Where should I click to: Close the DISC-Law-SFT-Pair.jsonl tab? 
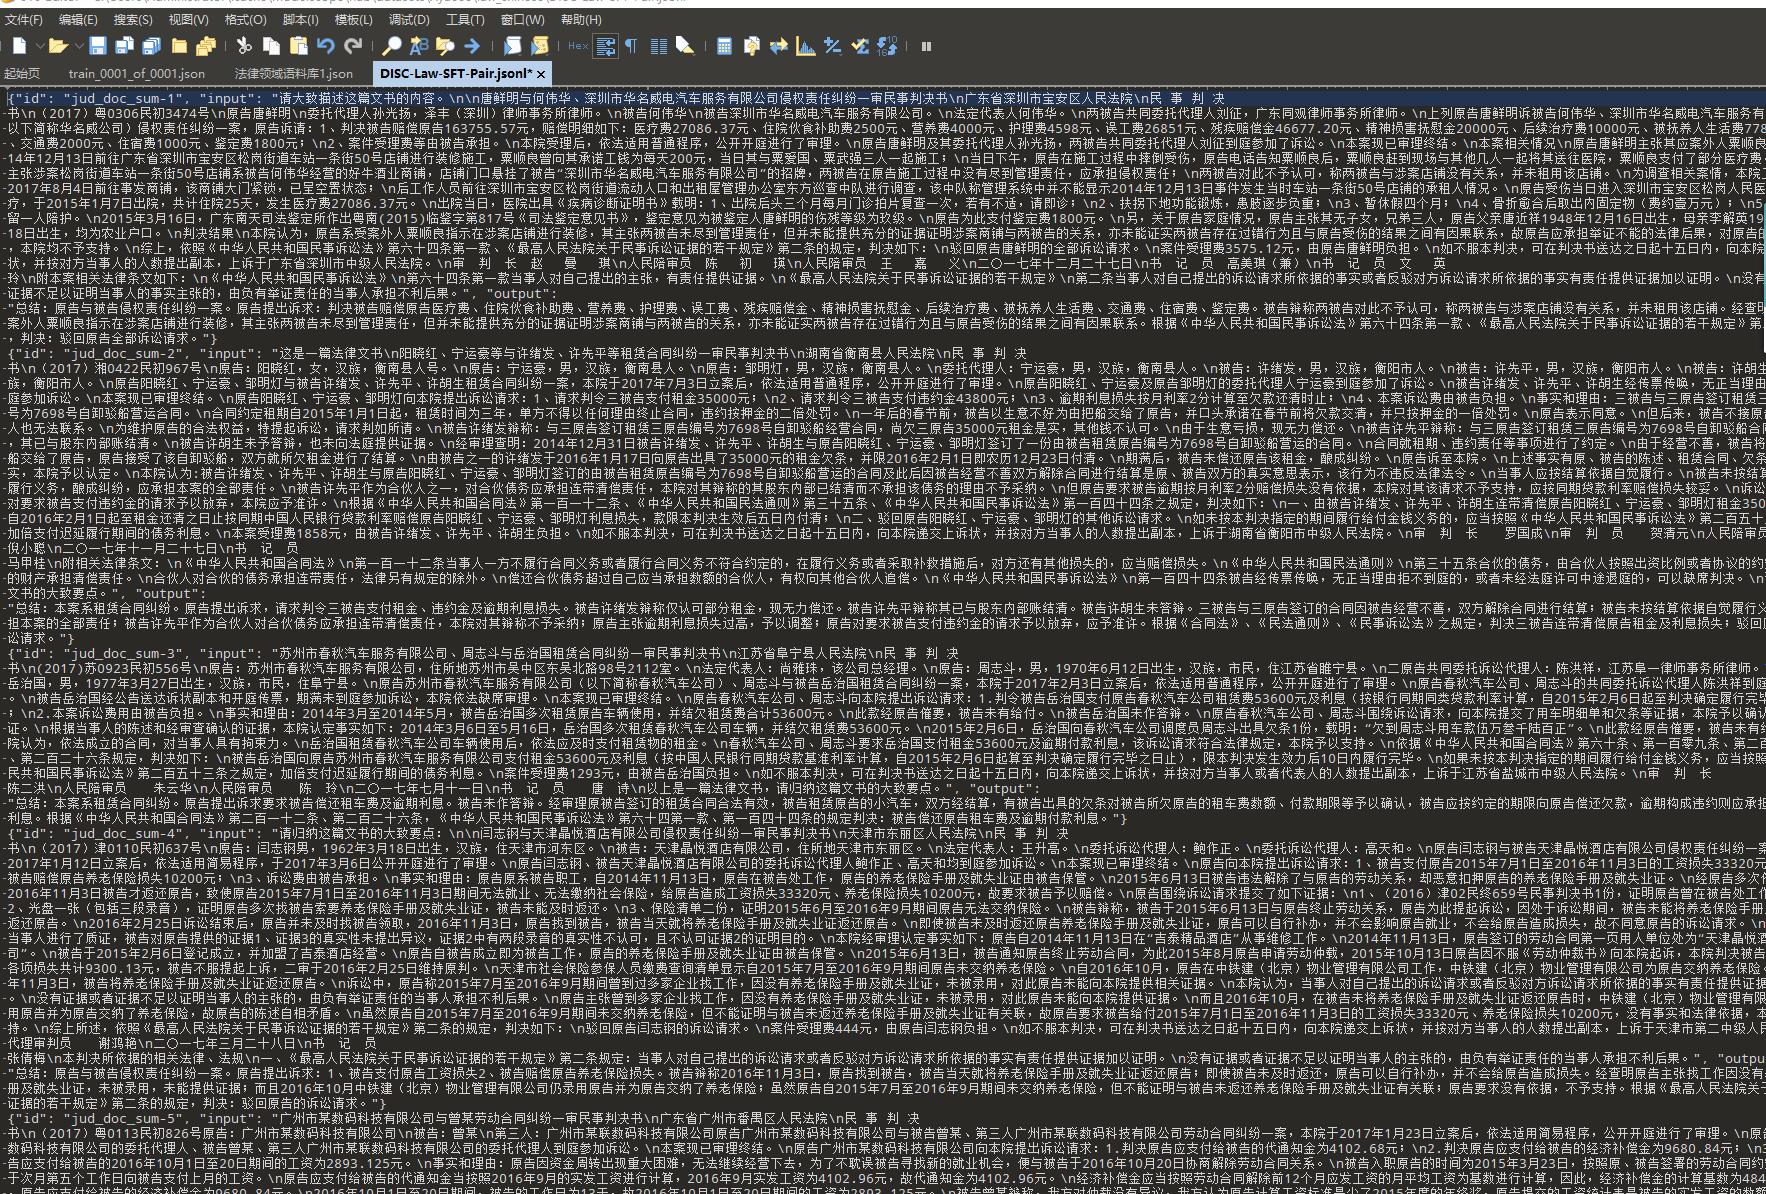(541, 74)
